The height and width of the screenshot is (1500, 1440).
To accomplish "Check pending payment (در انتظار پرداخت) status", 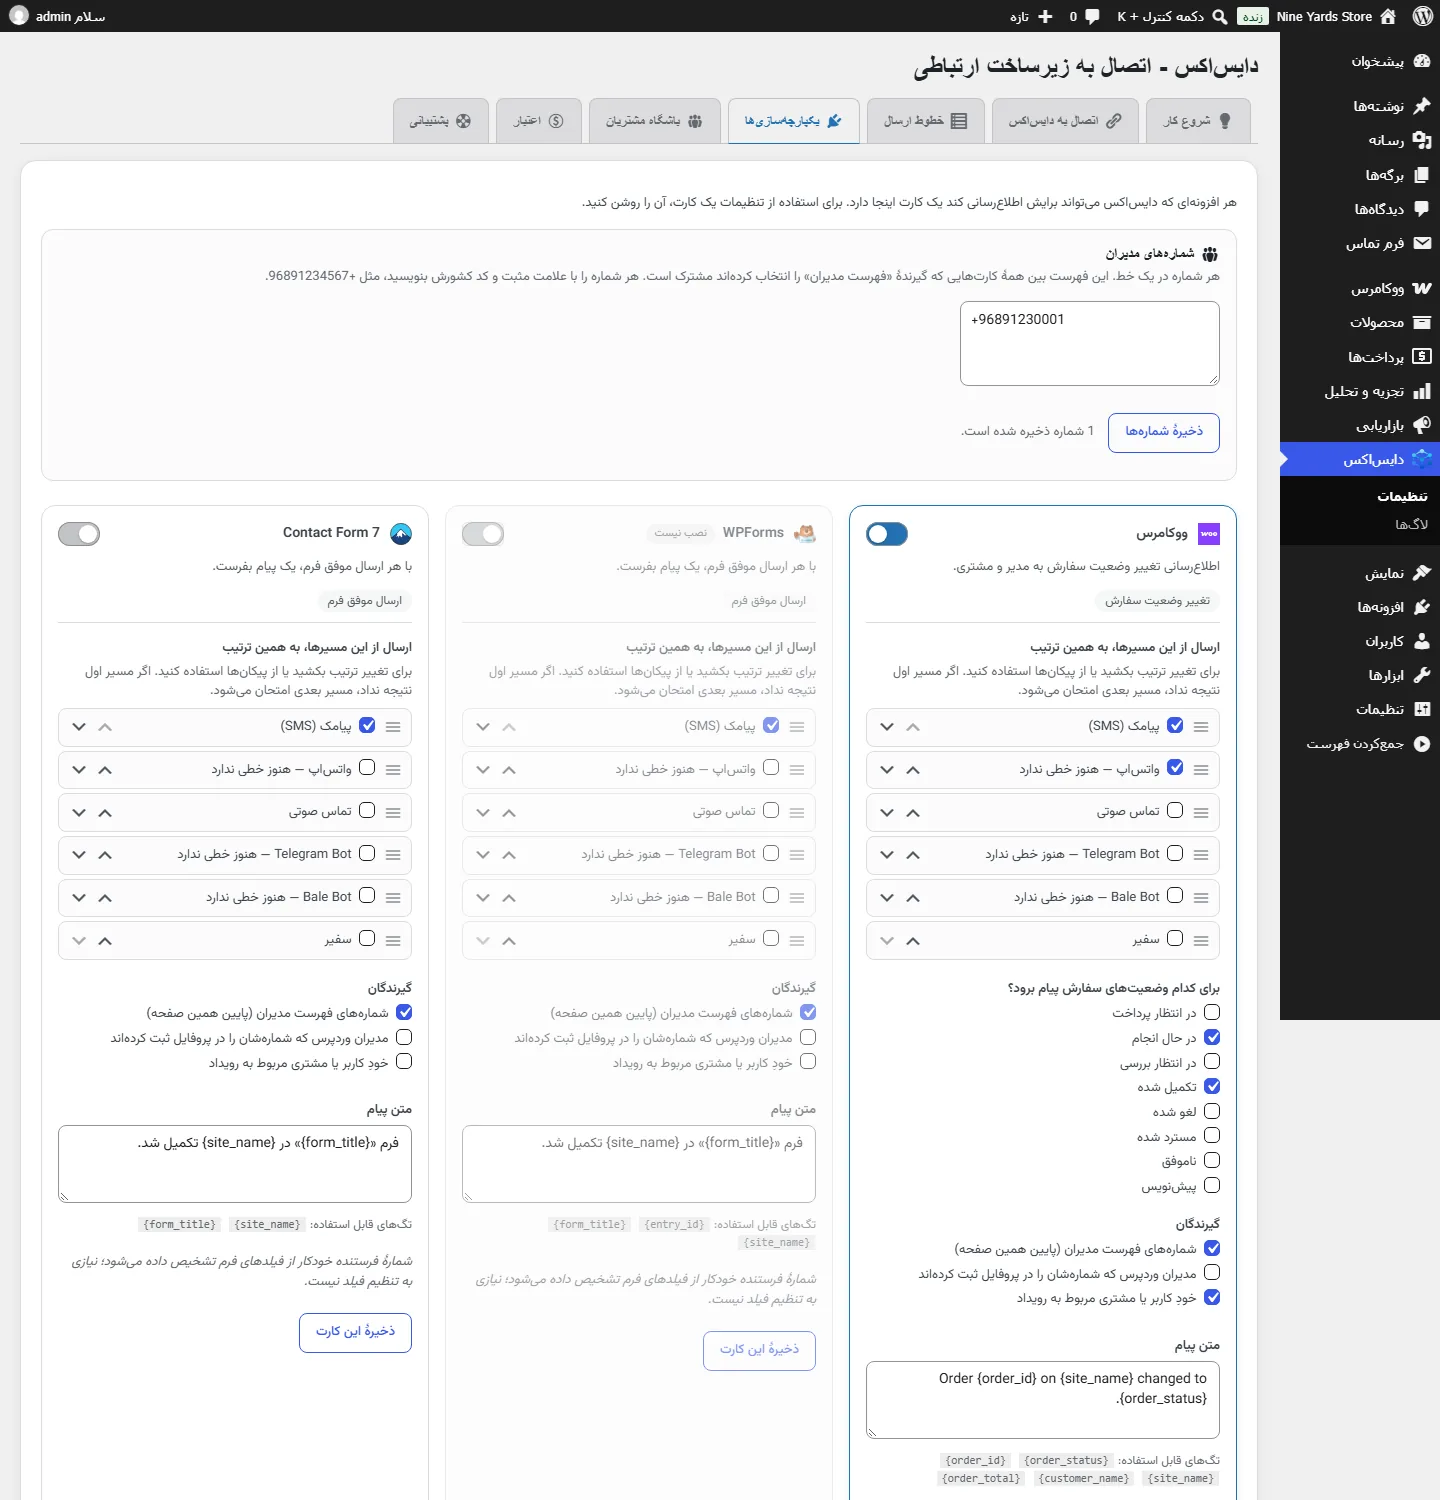I will click(x=1212, y=1012).
